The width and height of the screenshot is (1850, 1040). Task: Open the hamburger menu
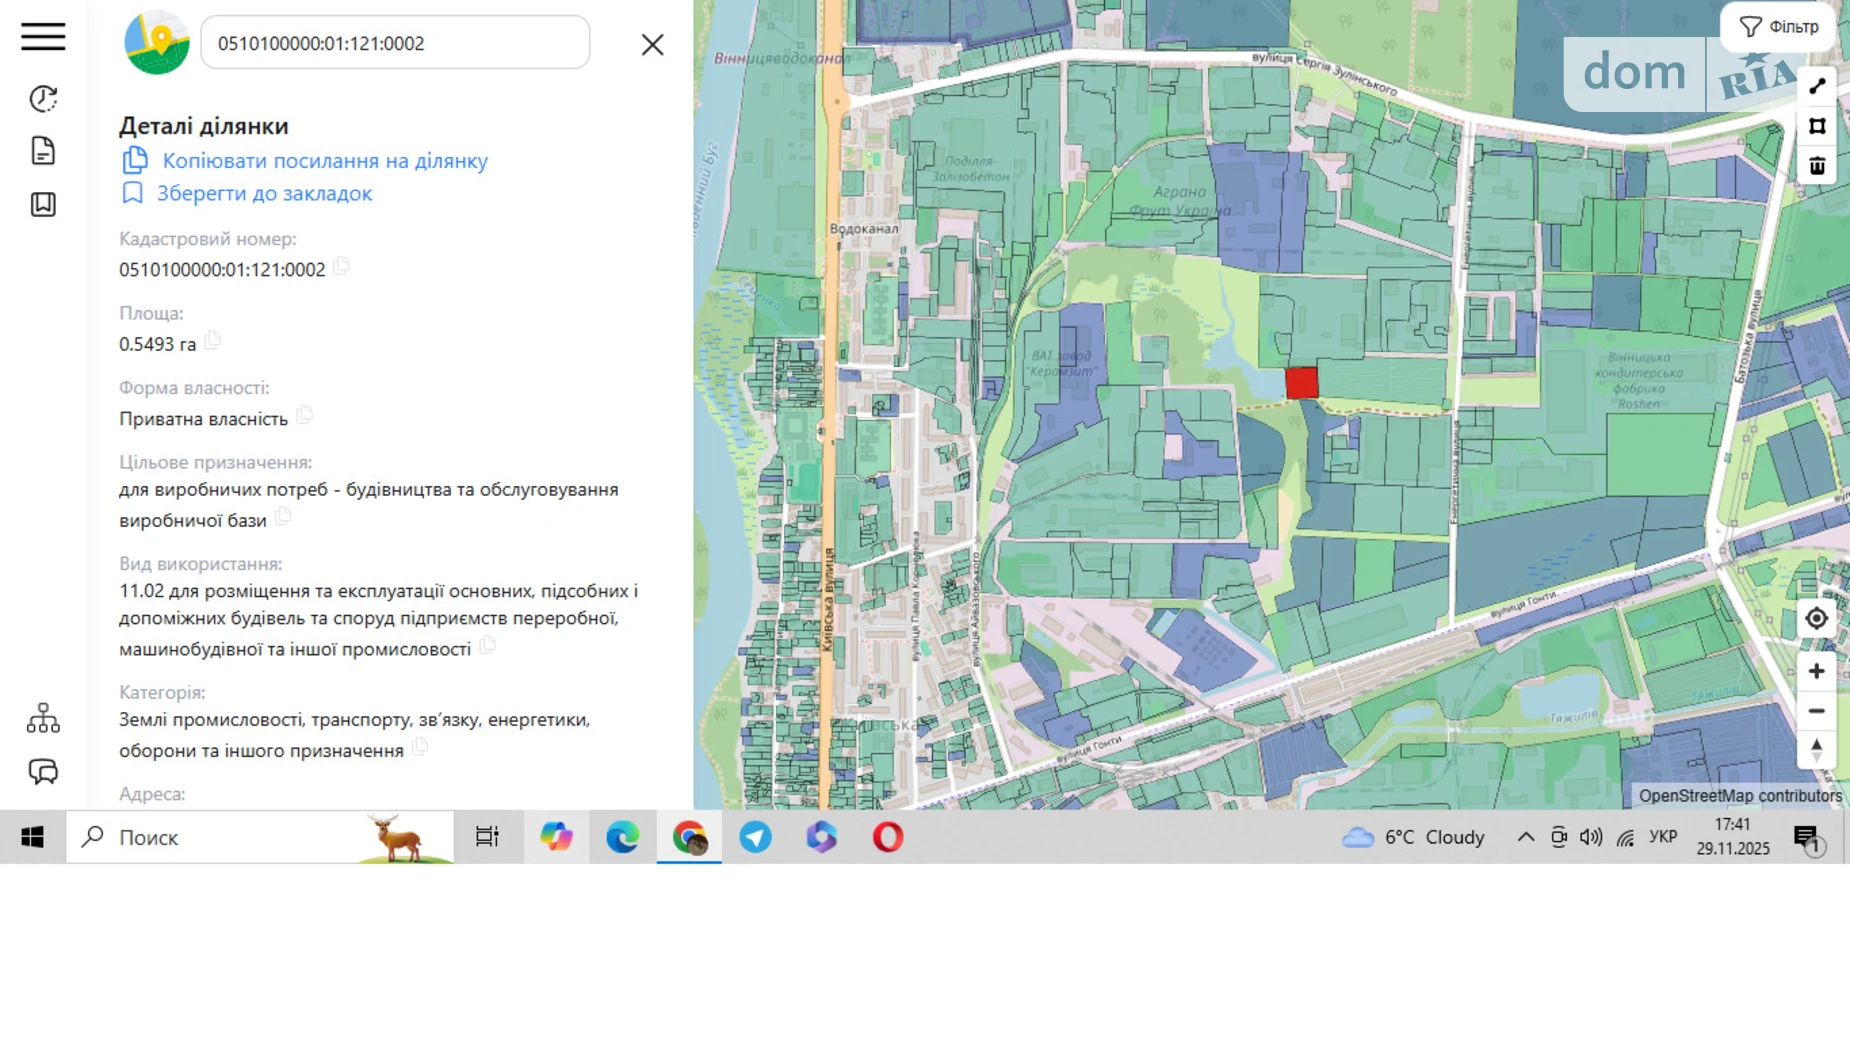tap(43, 37)
